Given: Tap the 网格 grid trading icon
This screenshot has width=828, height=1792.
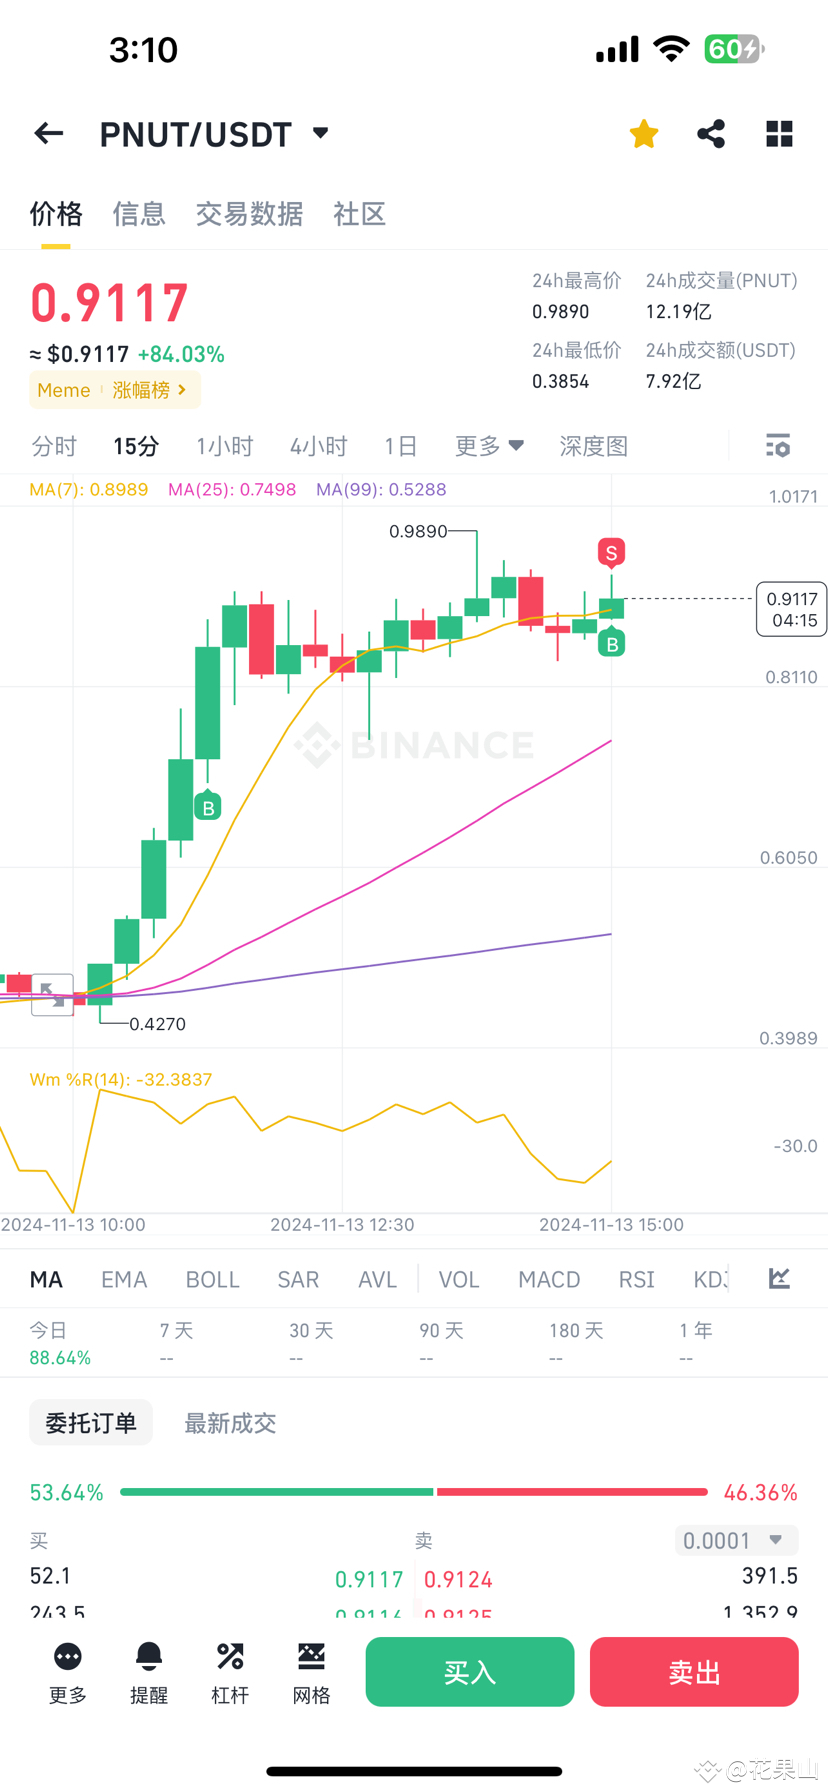Looking at the screenshot, I should [x=311, y=1658].
